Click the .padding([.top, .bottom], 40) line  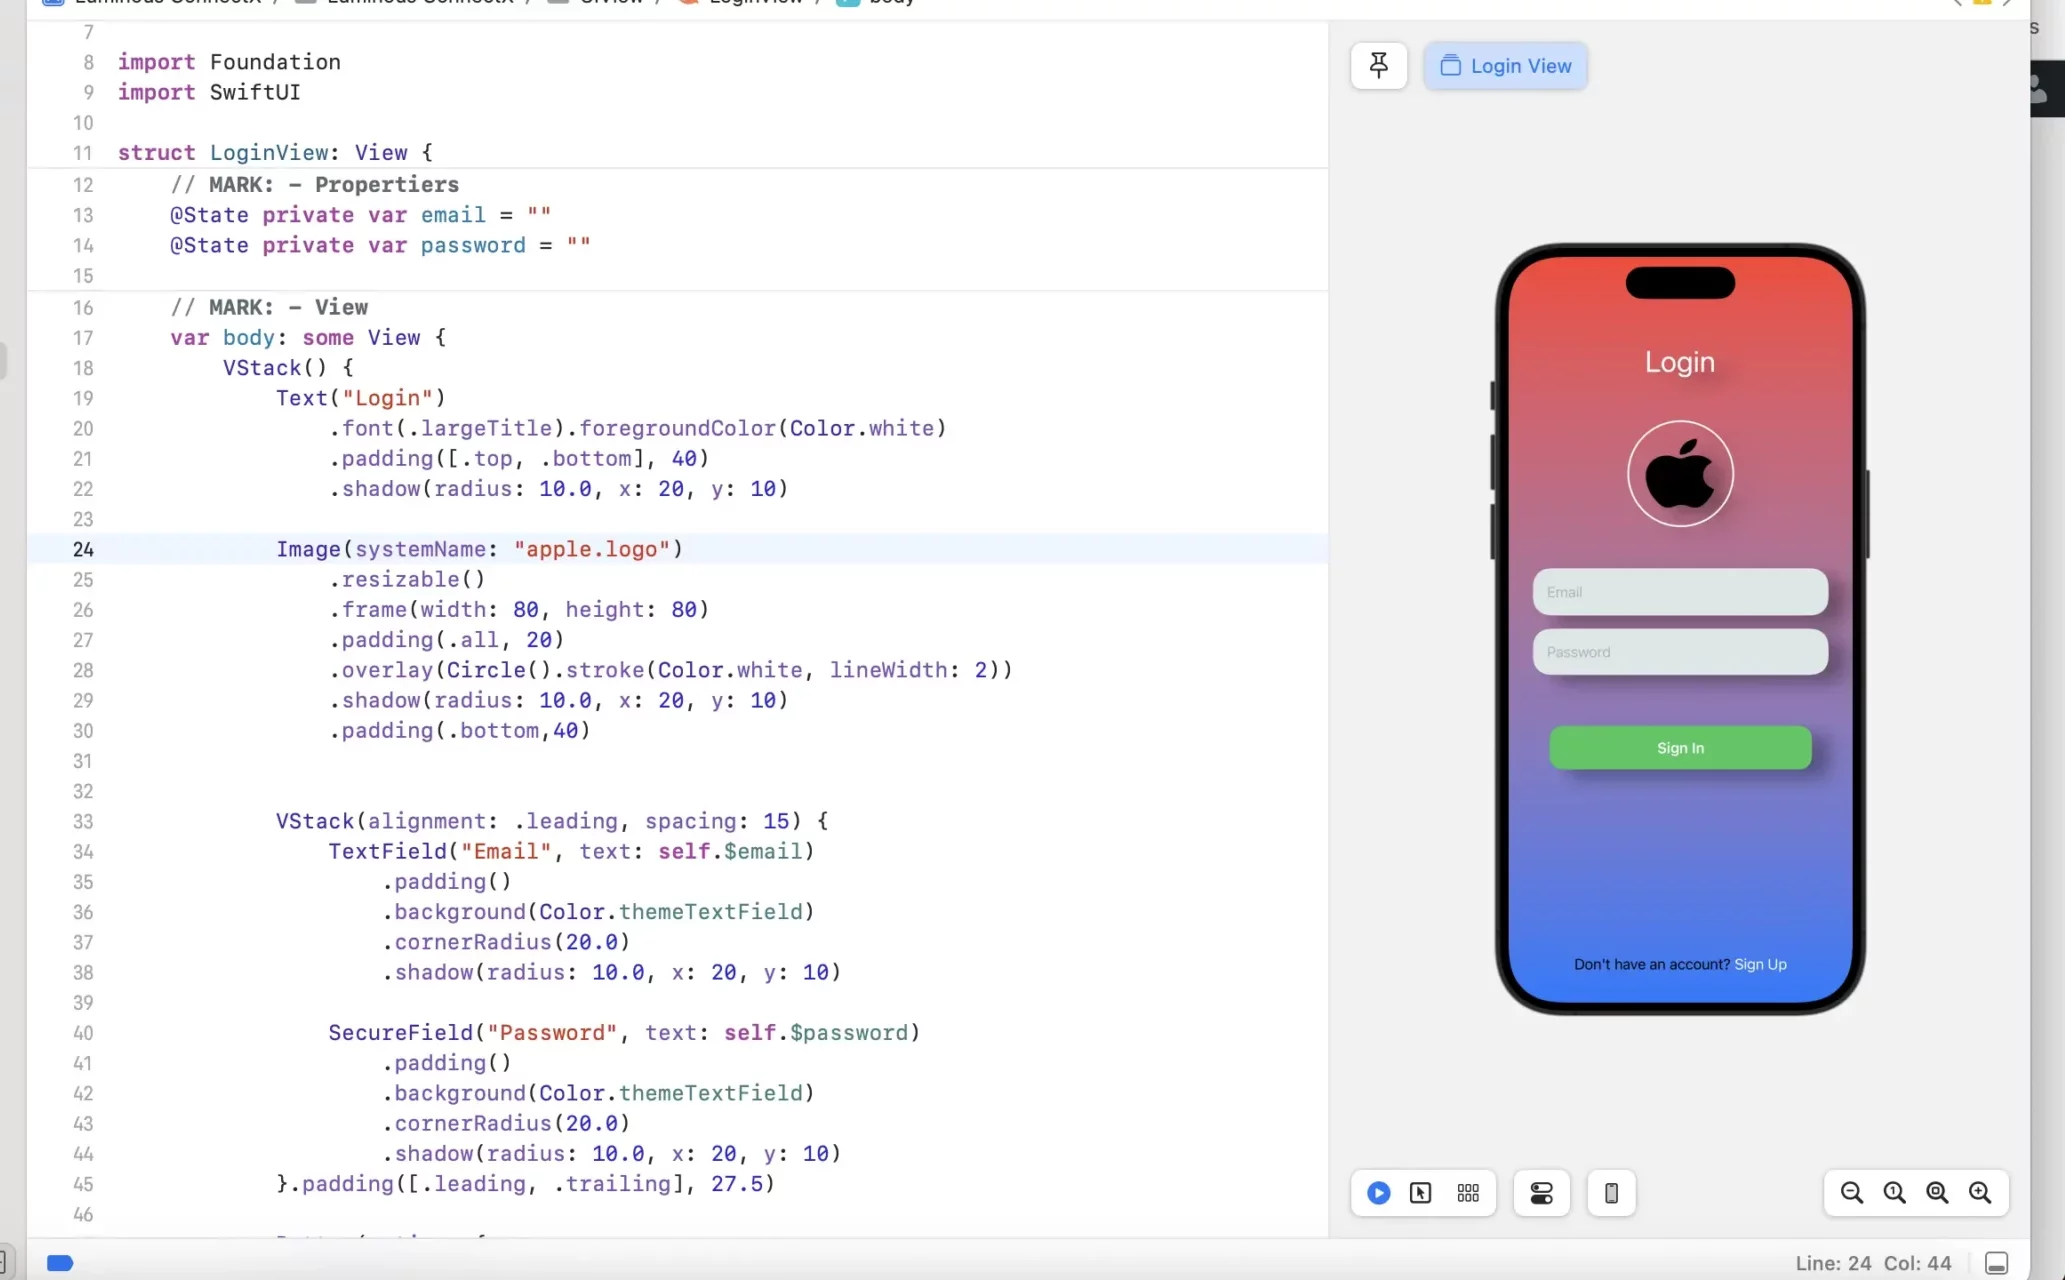[519, 458]
